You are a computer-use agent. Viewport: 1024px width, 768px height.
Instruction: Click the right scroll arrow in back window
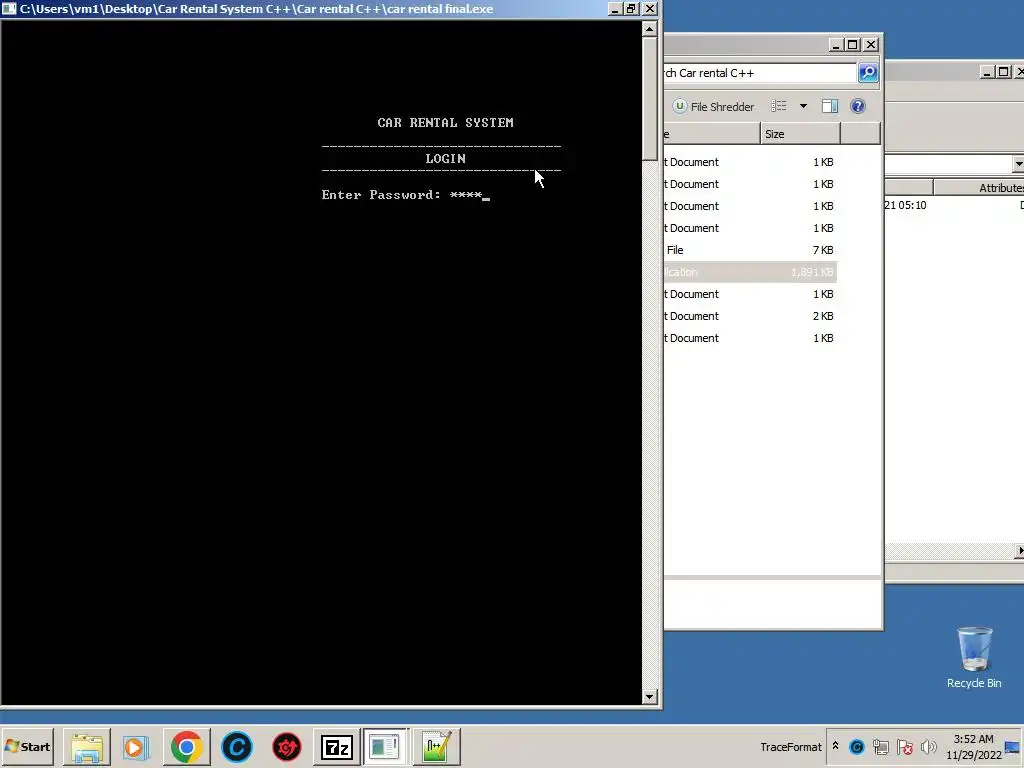pyautogui.click(x=1019, y=551)
